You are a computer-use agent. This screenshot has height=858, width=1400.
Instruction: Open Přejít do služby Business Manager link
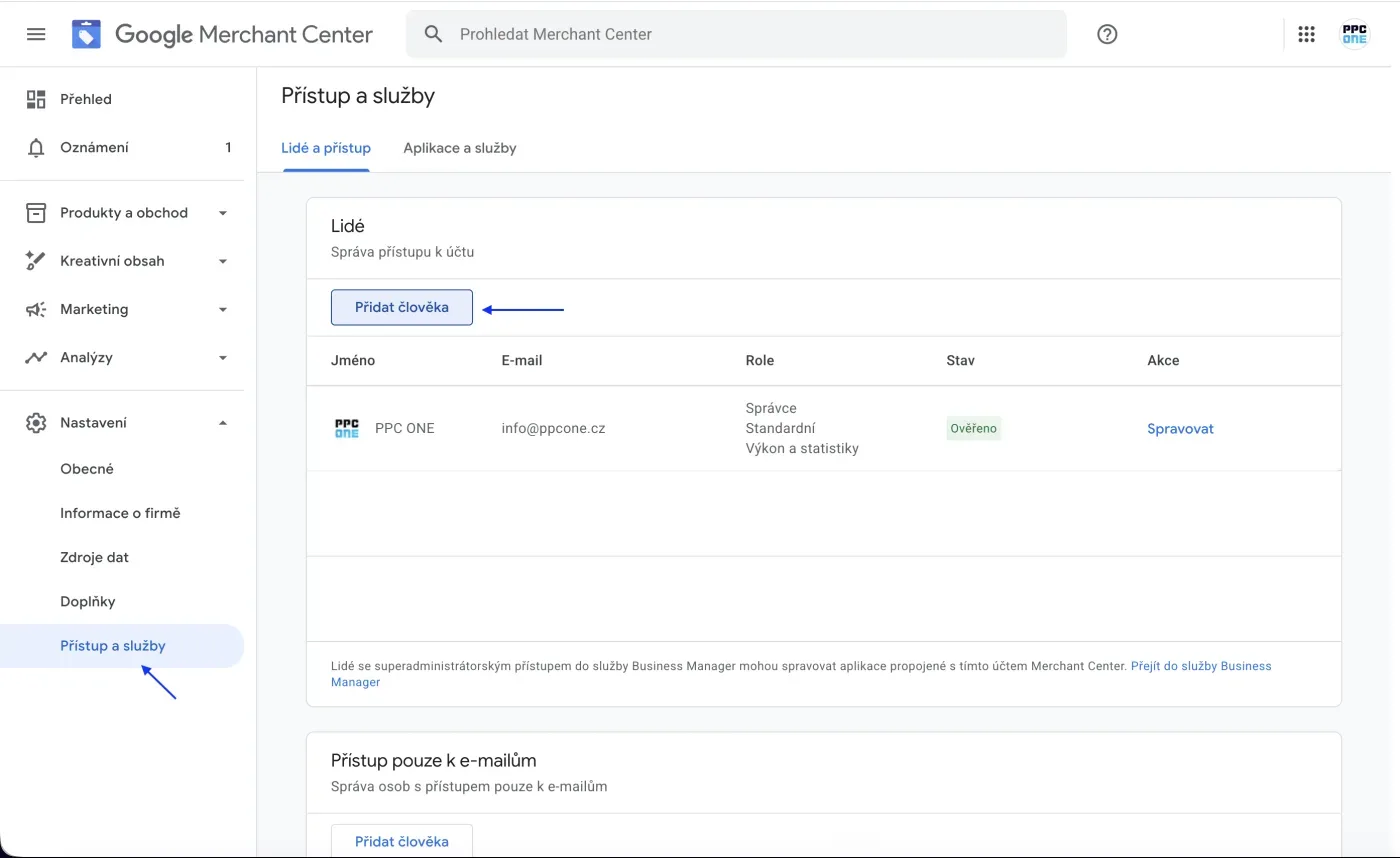click(801, 674)
